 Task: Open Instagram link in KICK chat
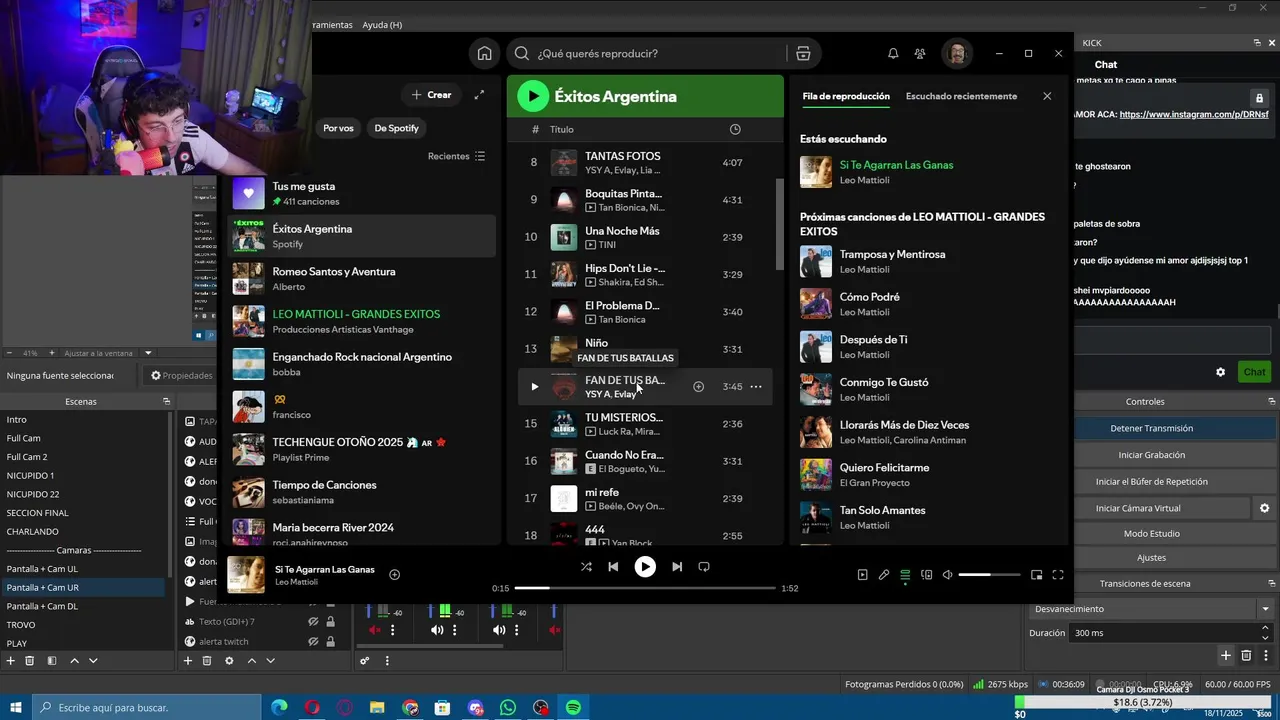tap(1194, 114)
